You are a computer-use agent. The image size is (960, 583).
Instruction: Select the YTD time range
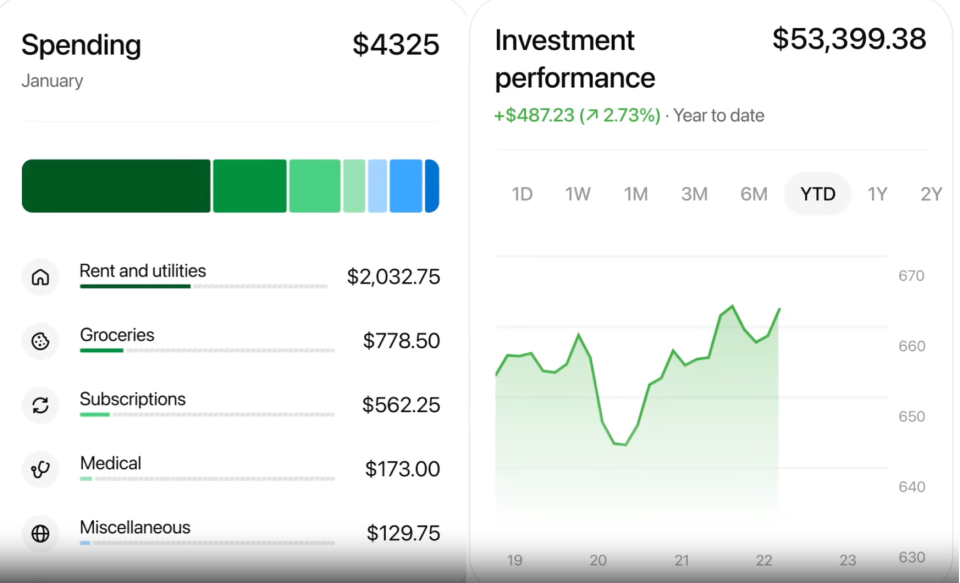[818, 194]
